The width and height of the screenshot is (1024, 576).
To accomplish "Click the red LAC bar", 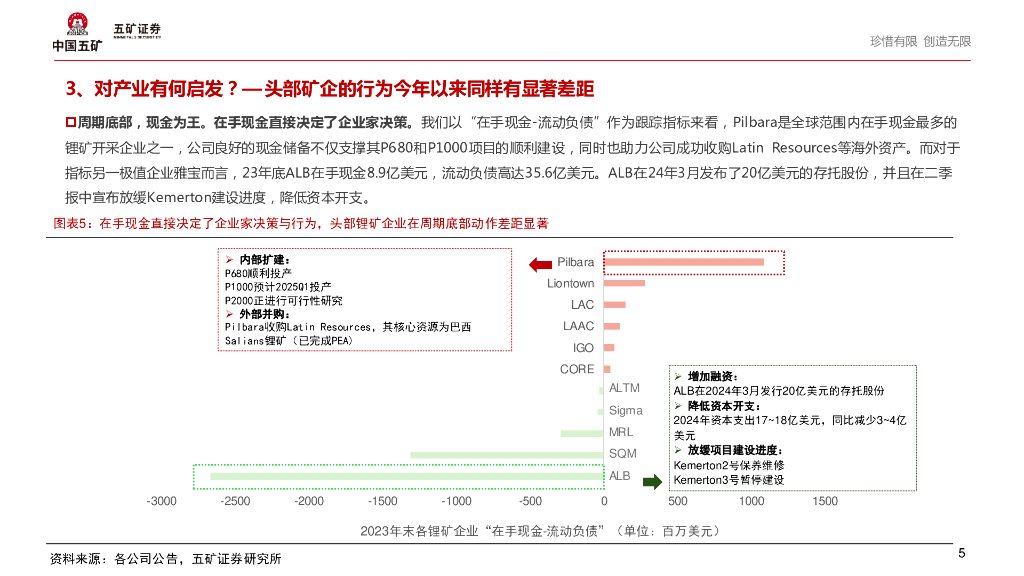I will 615,305.
